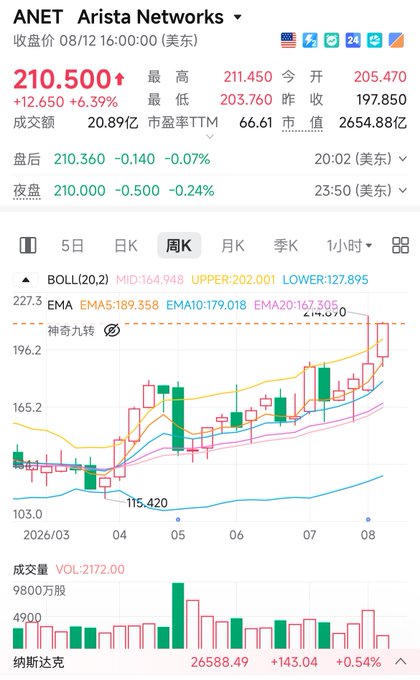The width and height of the screenshot is (420, 680).
Task: Tap the UPPER:202.001 Bollinger value
Action: 233,280
